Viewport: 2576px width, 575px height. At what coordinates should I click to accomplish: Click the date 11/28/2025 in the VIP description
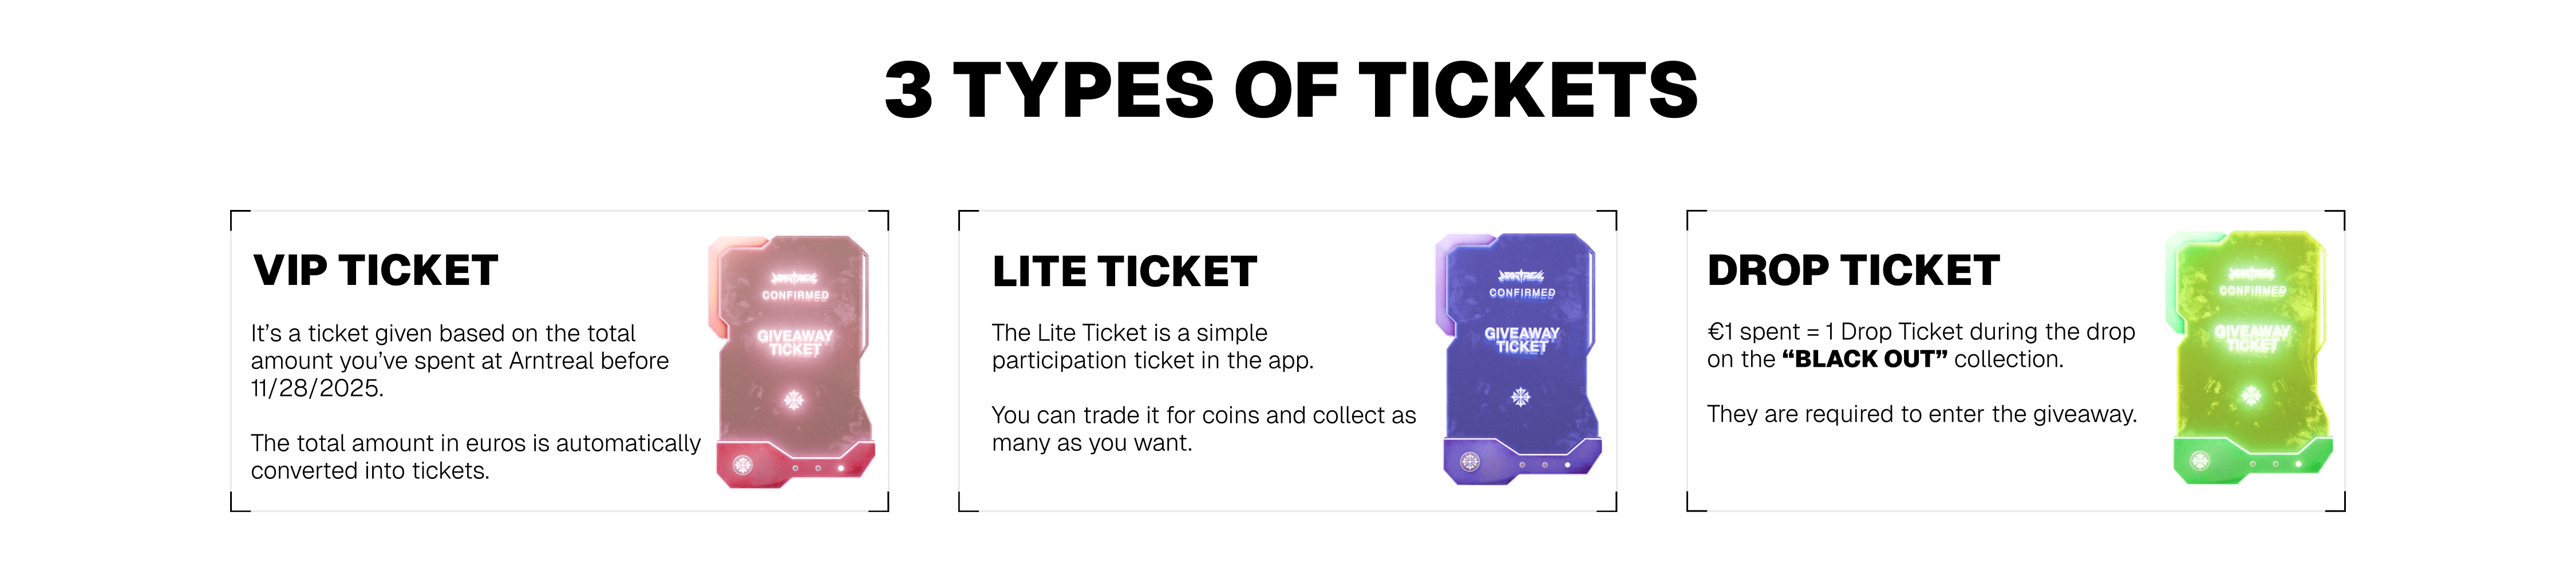coord(316,388)
